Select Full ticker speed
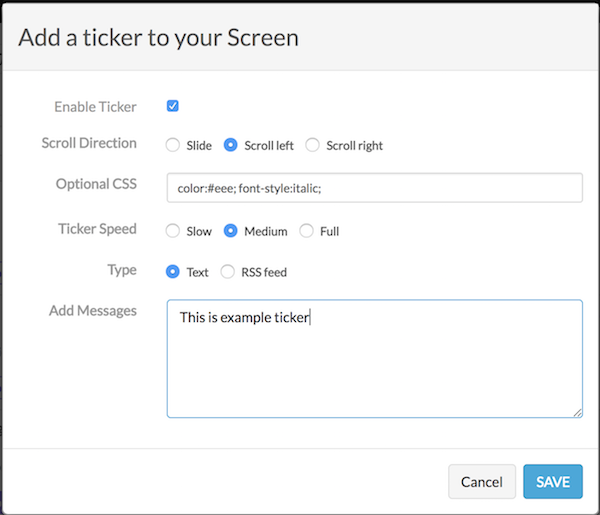Viewport: 600px width, 515px height. (x=306, y=231)
